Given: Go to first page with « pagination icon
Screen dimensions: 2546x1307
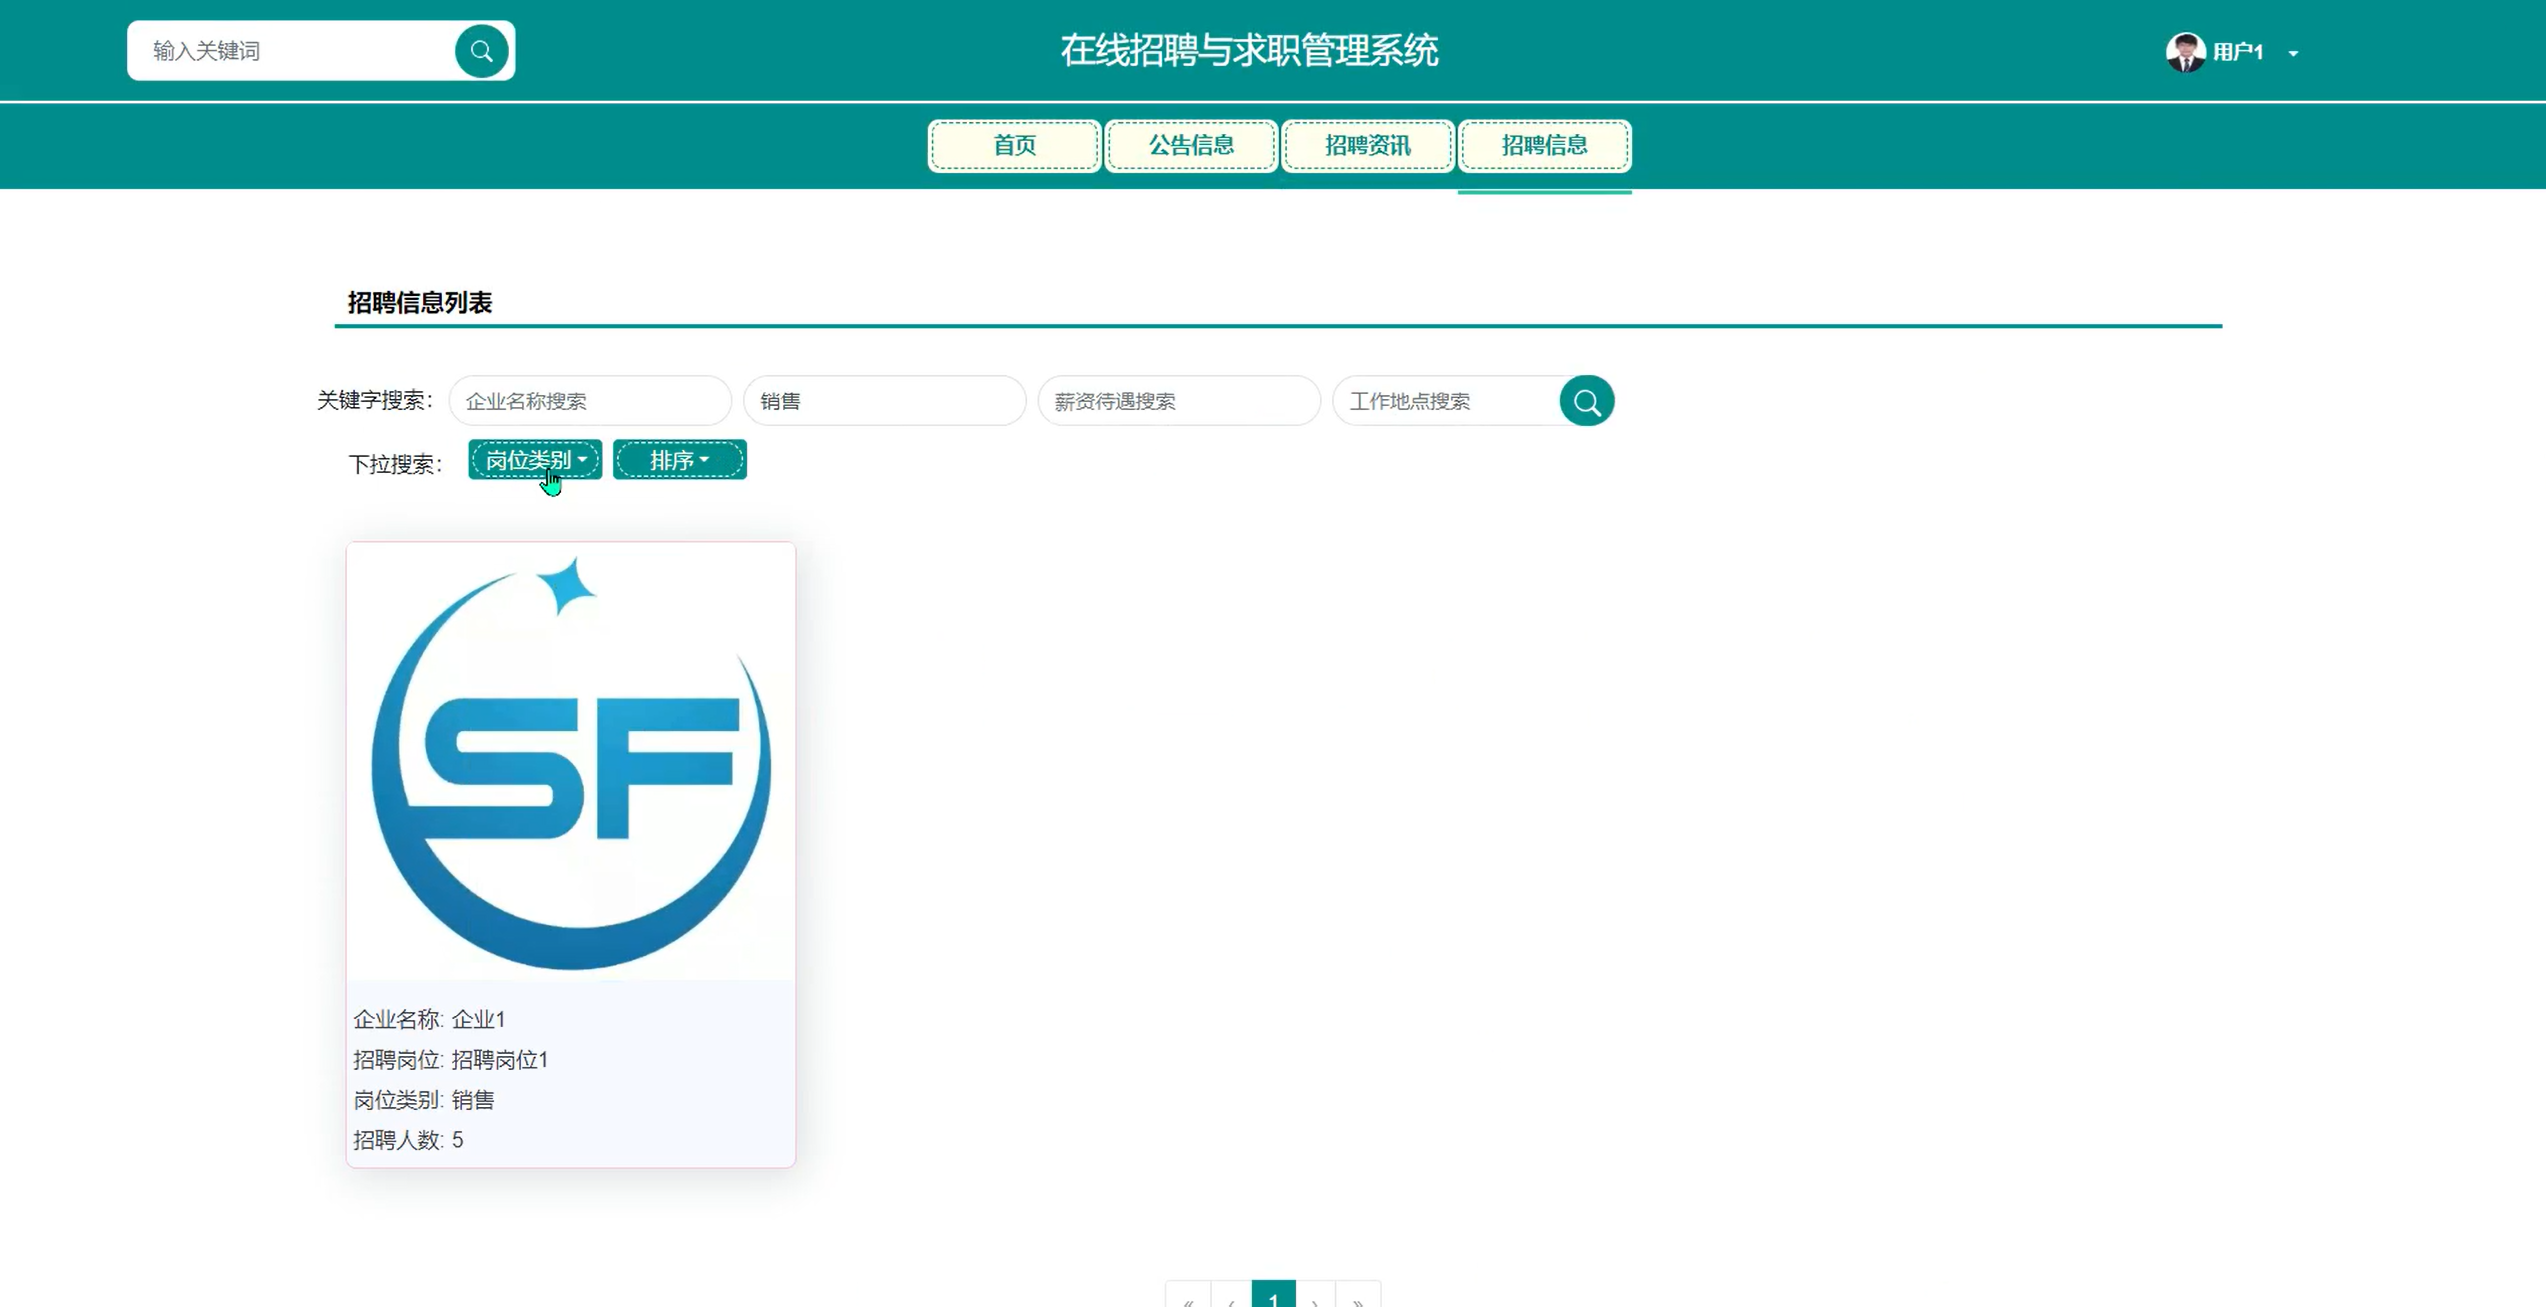Looking at the screenshot, I should [1188, 1298].
